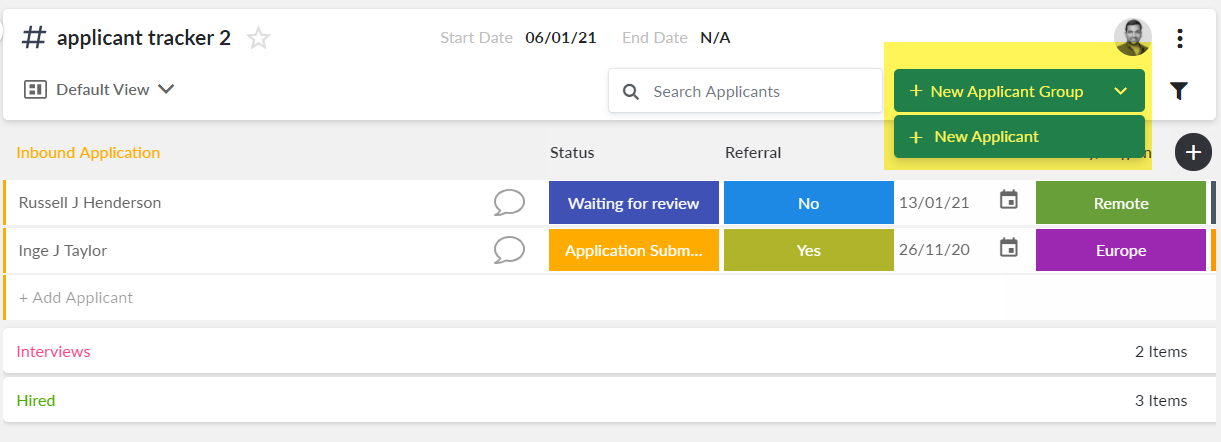Click the Status column header
1221x442 pixels.
(572, 152)
